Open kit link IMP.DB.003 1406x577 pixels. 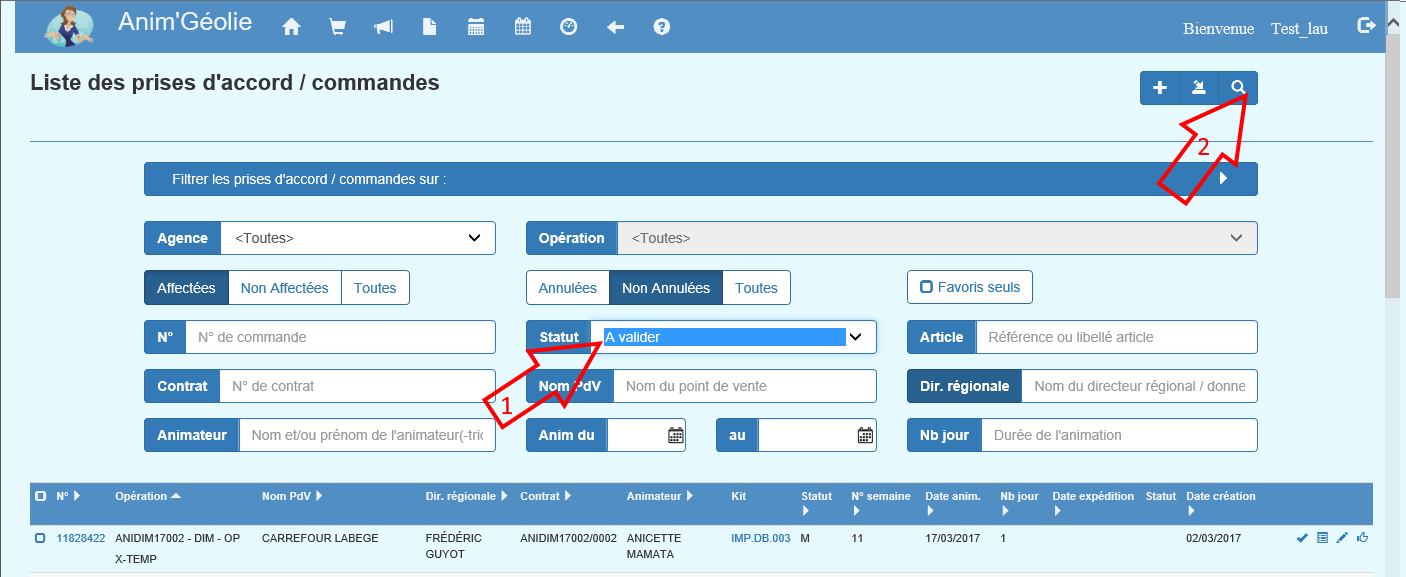point(760,538)
